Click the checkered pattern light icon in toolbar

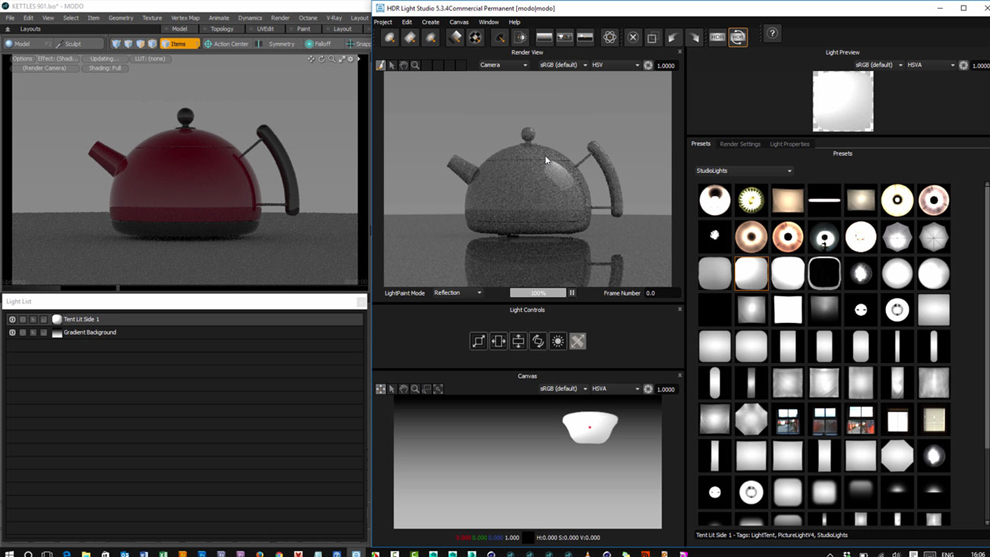click(x=475, y=38)
